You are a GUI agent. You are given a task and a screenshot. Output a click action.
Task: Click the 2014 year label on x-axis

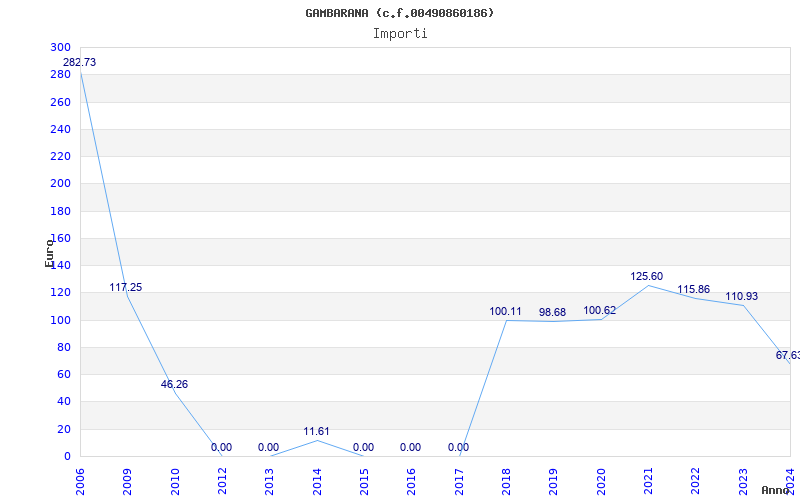coord(317,482)
